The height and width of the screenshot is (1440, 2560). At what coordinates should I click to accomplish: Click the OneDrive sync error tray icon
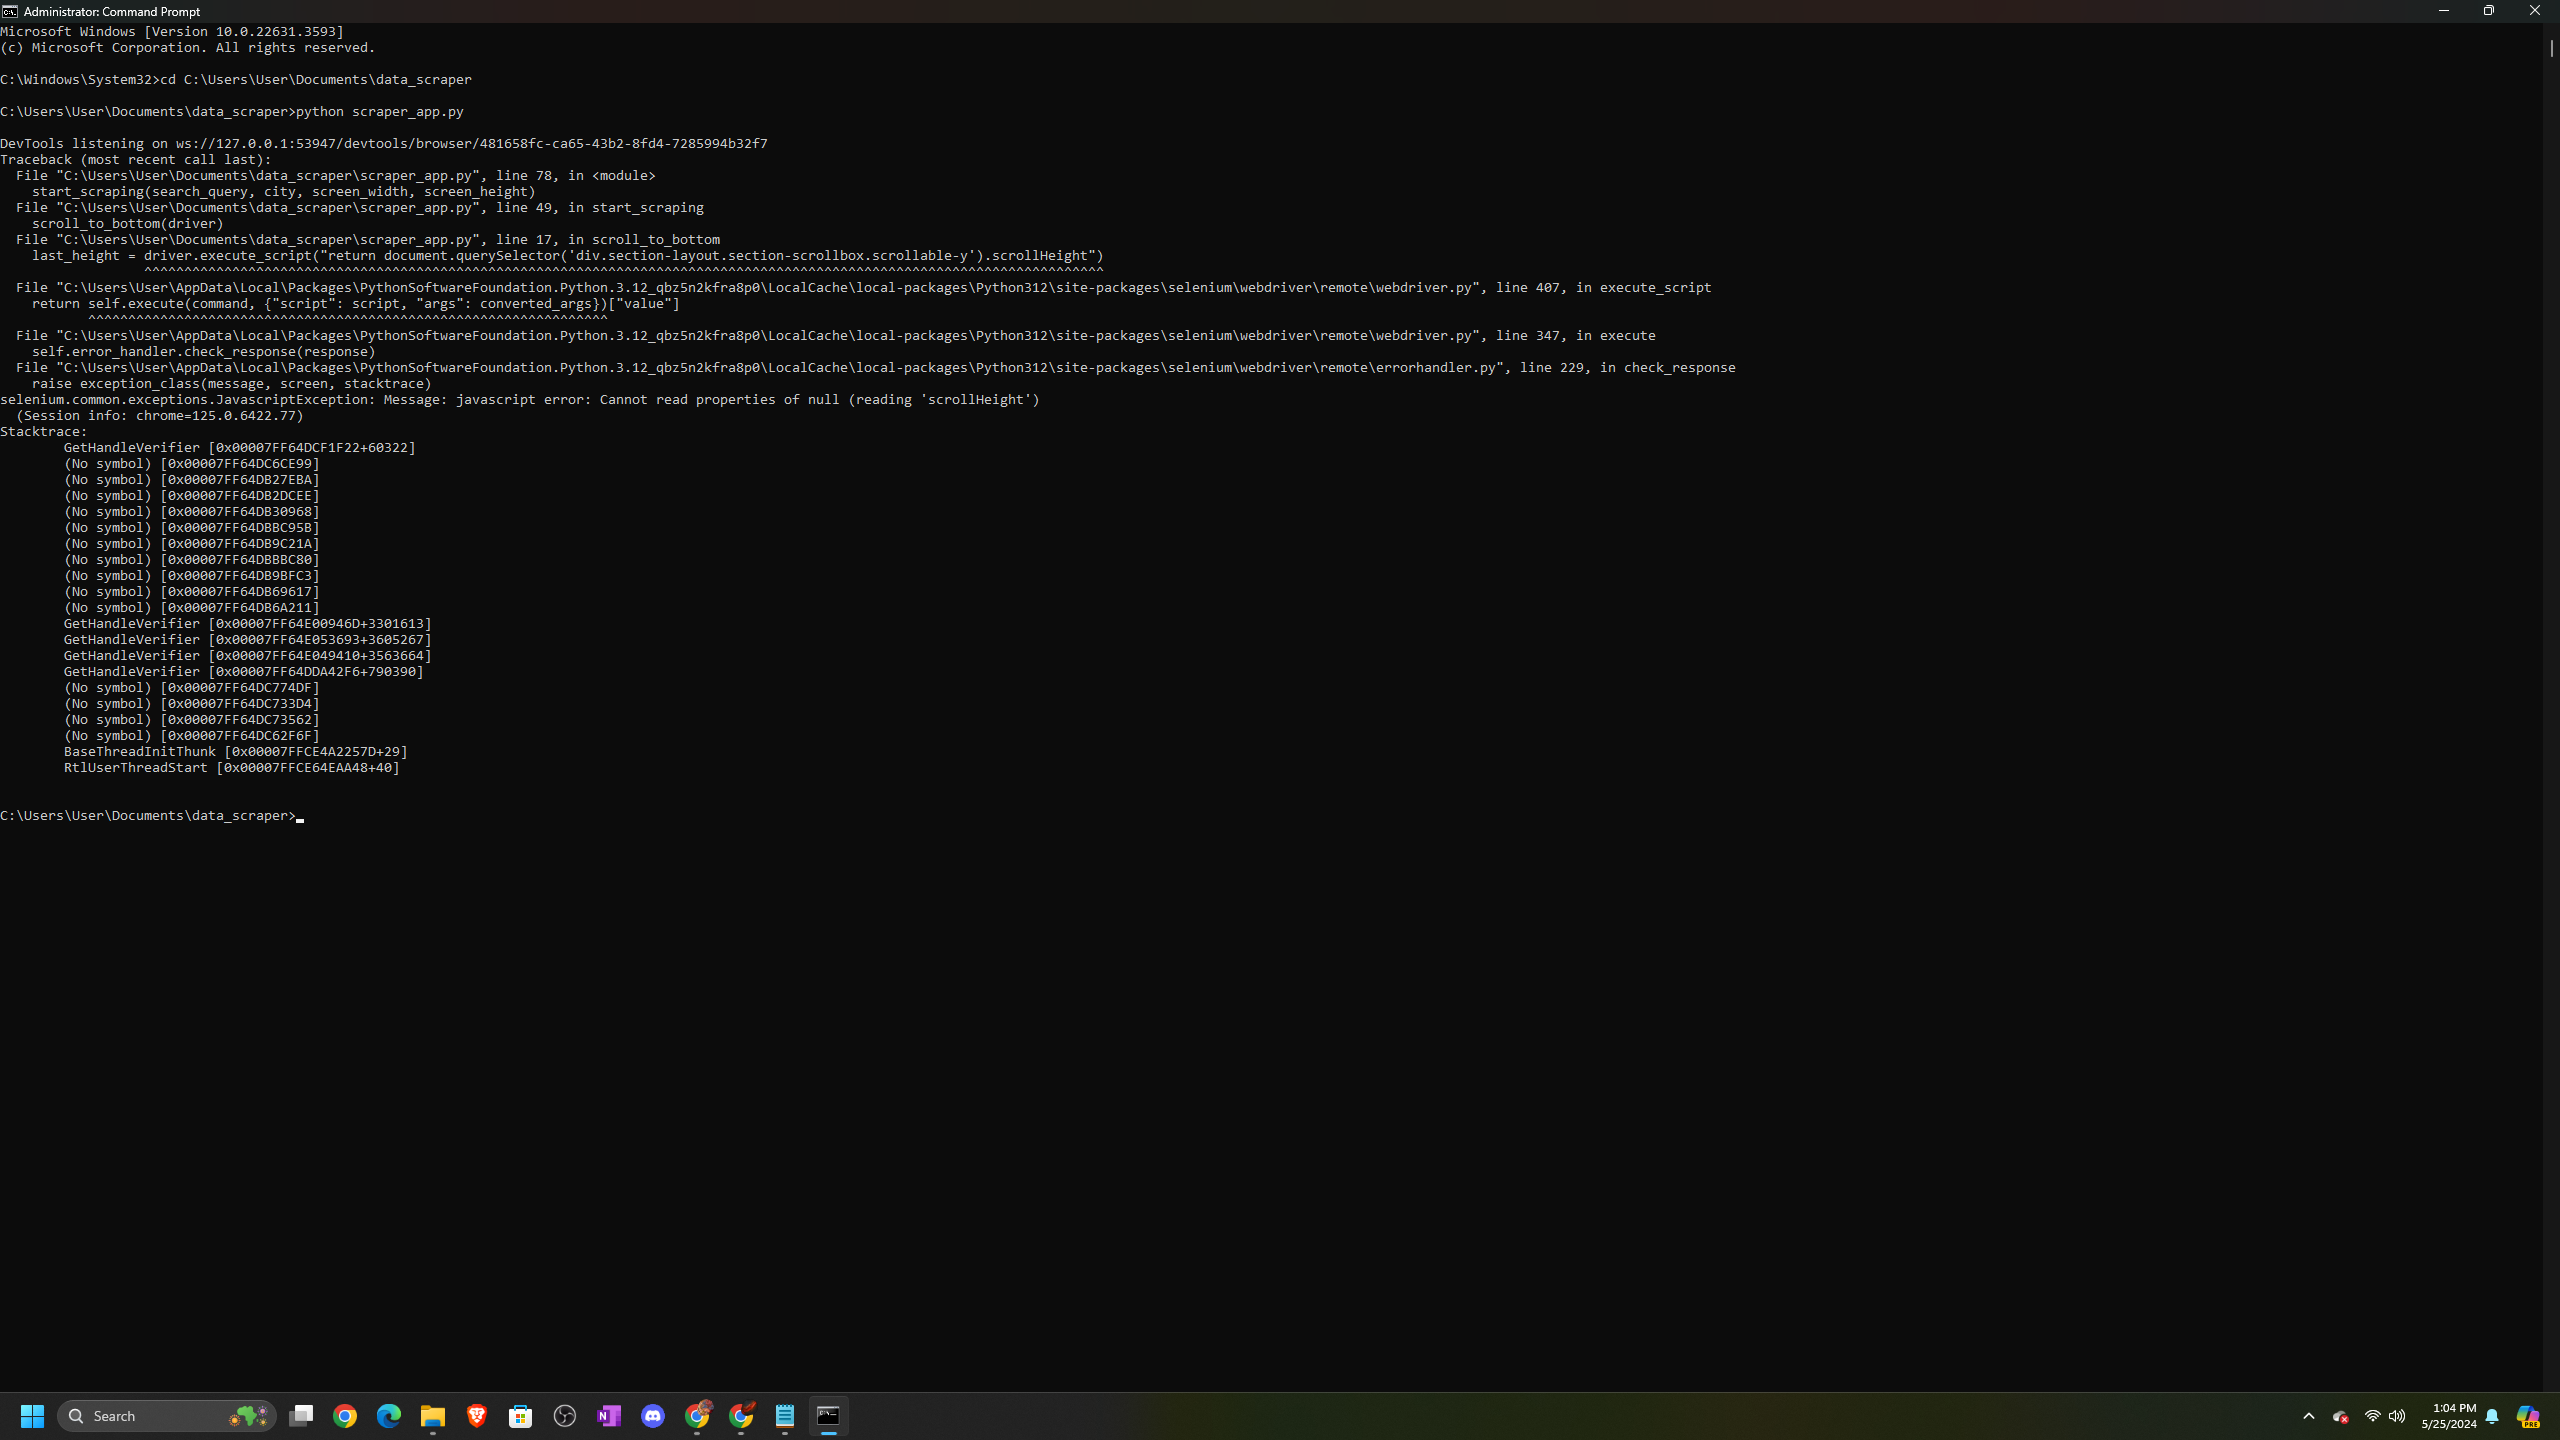click(x=2340, y=1416)
